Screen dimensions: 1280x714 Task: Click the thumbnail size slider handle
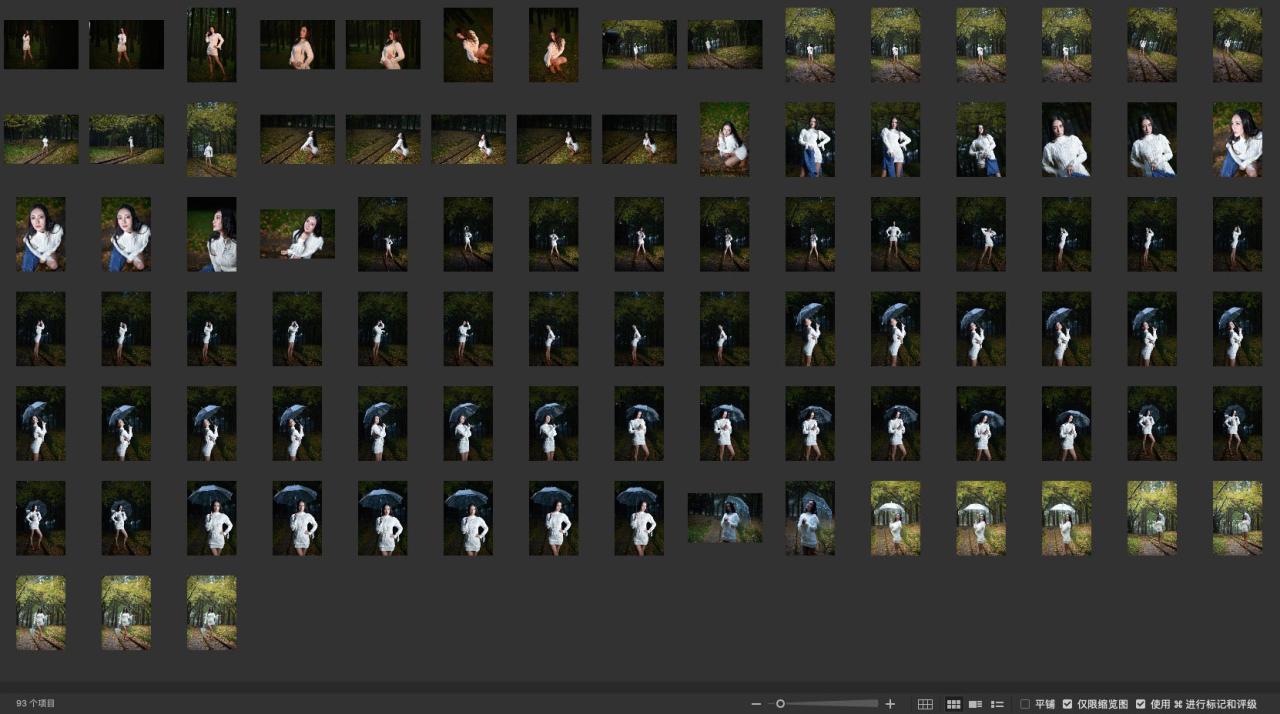780,704
